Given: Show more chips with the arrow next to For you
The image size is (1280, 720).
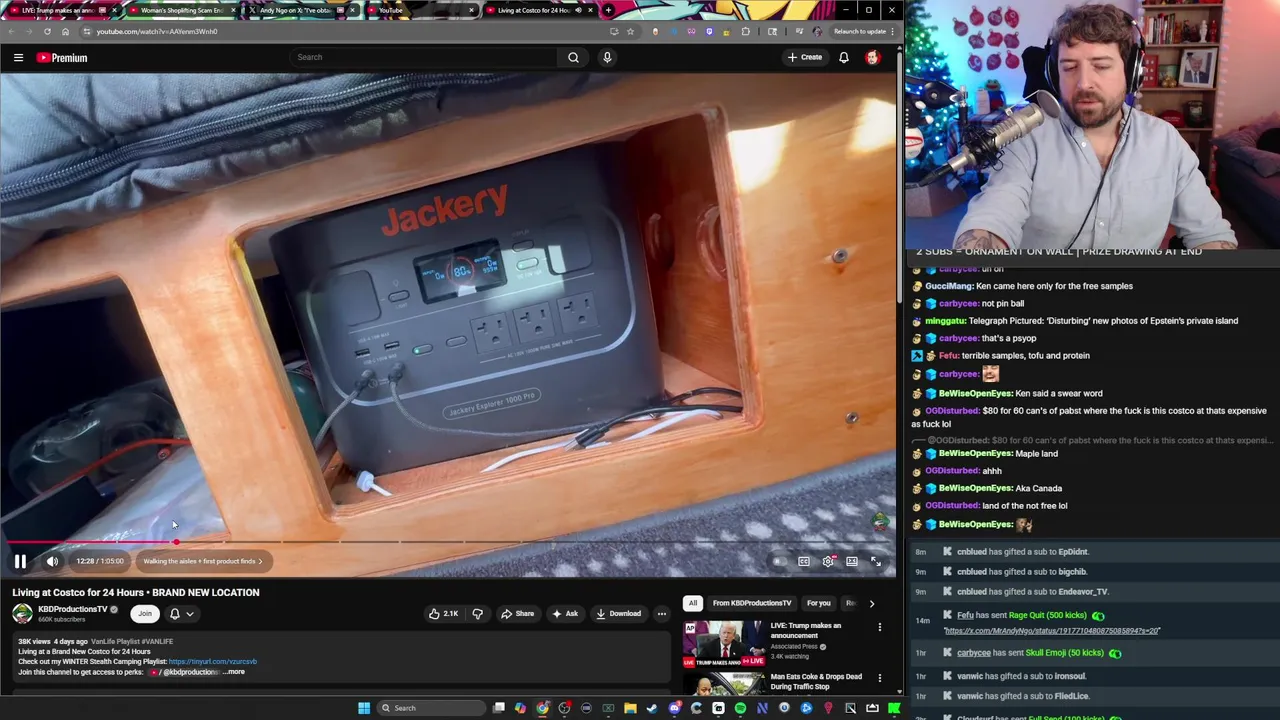Looking at the screenshot, I should 871,603.
